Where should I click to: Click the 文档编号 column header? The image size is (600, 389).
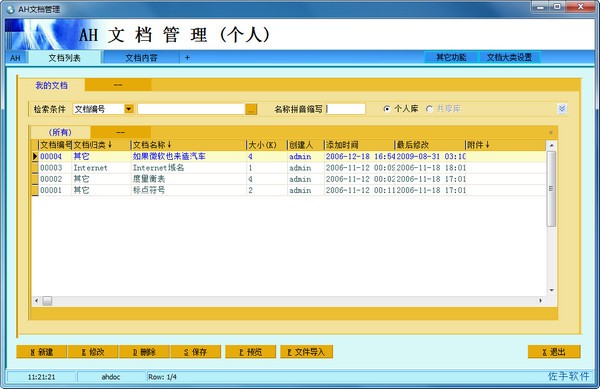coord(55,145)
